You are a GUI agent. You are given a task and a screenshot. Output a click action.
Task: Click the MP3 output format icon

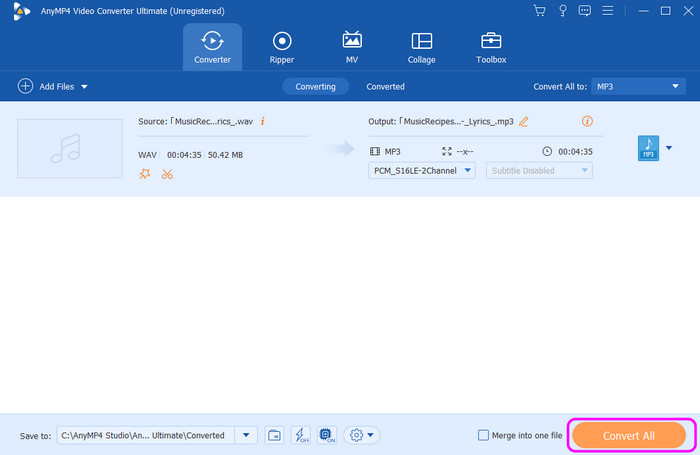648,148
